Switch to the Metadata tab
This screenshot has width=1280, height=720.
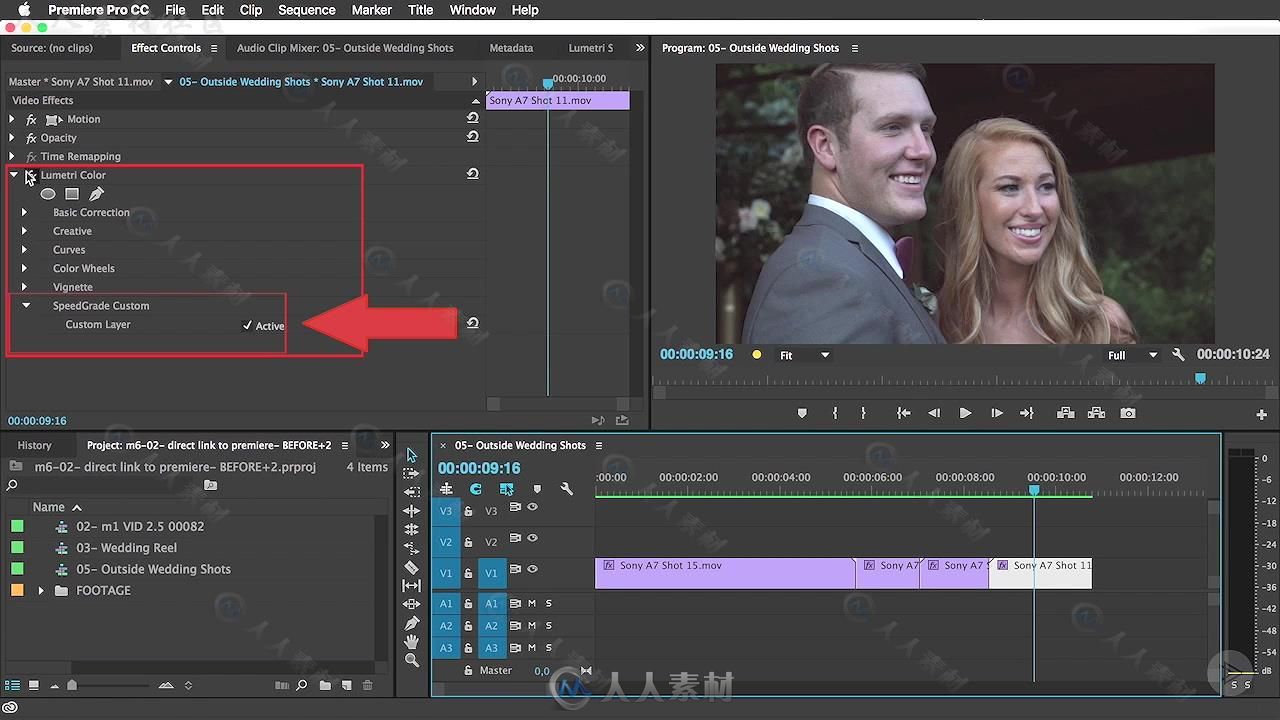pos(511,48)
